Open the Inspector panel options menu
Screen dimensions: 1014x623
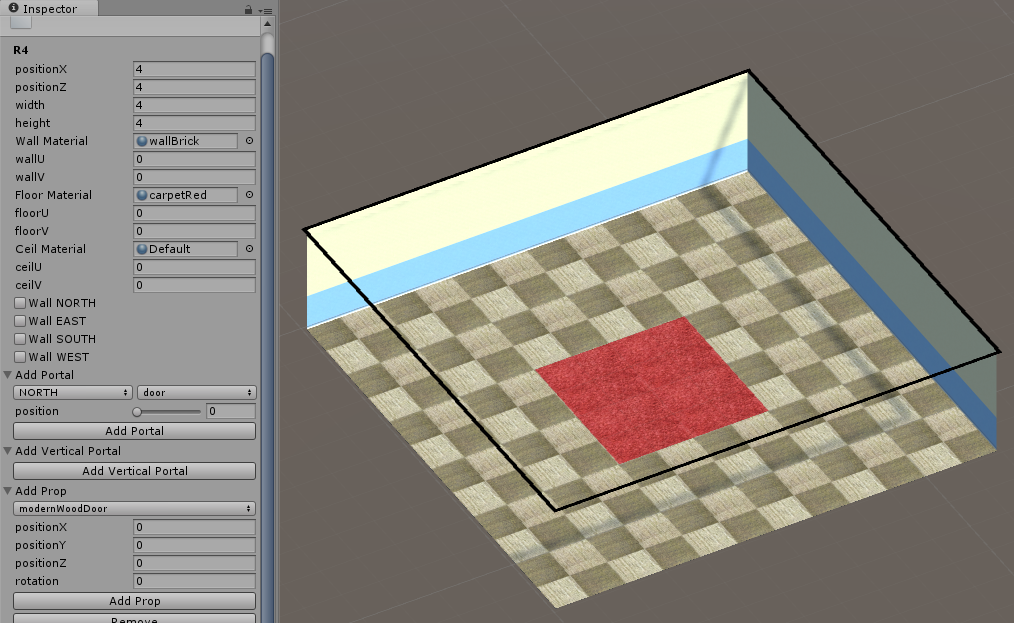tap(265, 10)
